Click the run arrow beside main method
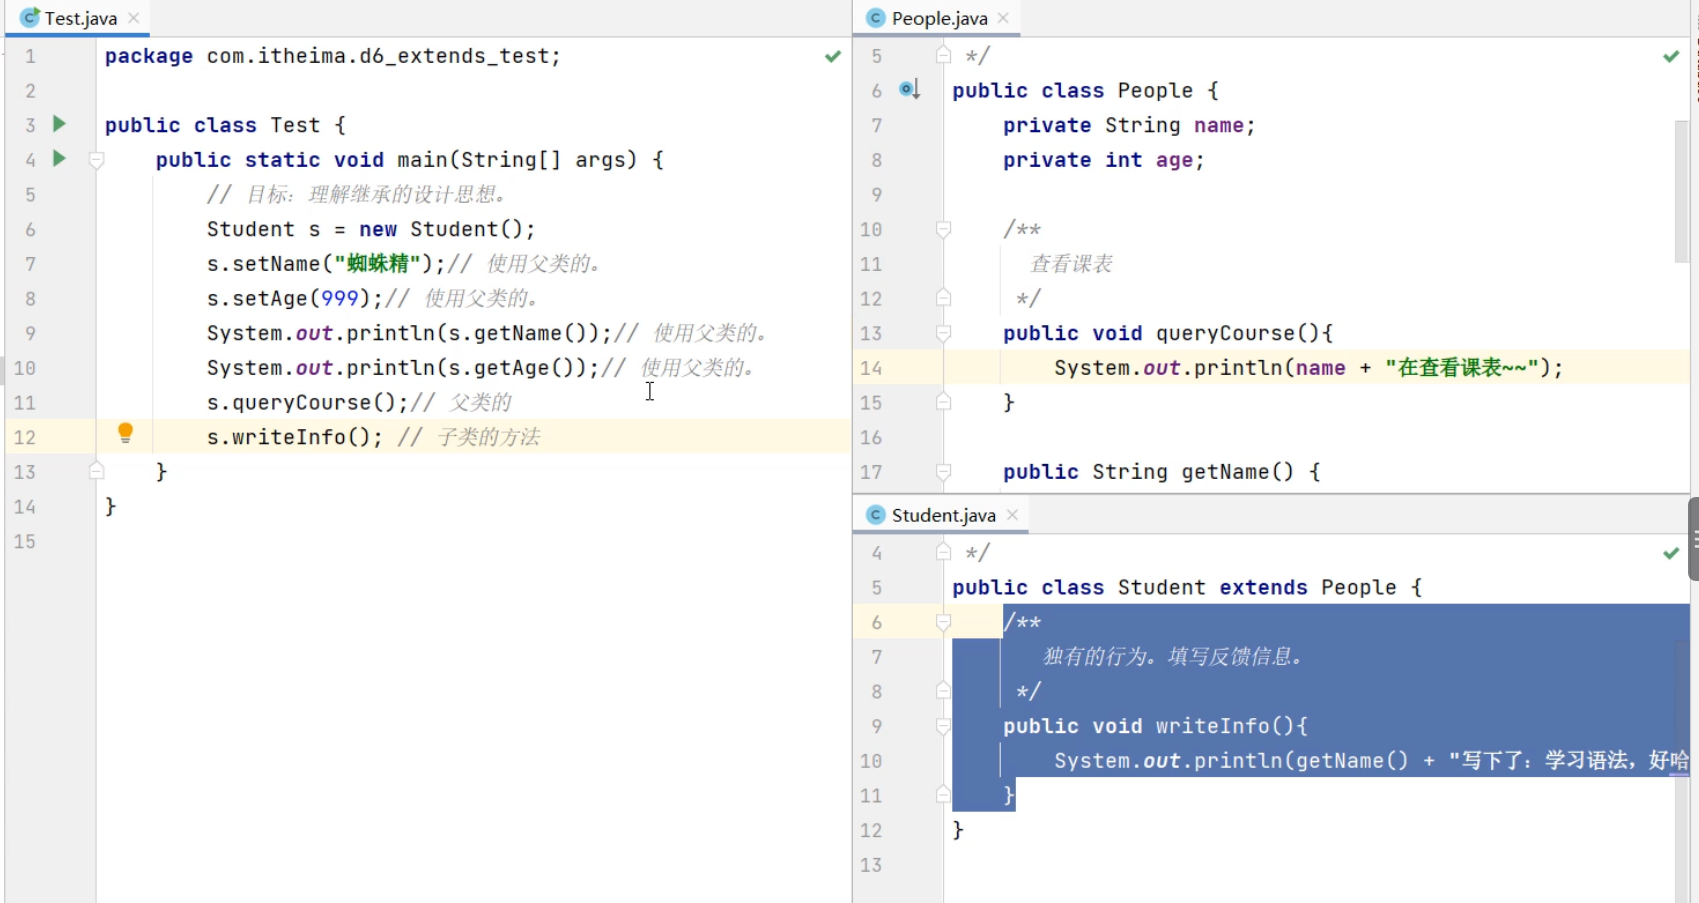 (x=59, y=158)
